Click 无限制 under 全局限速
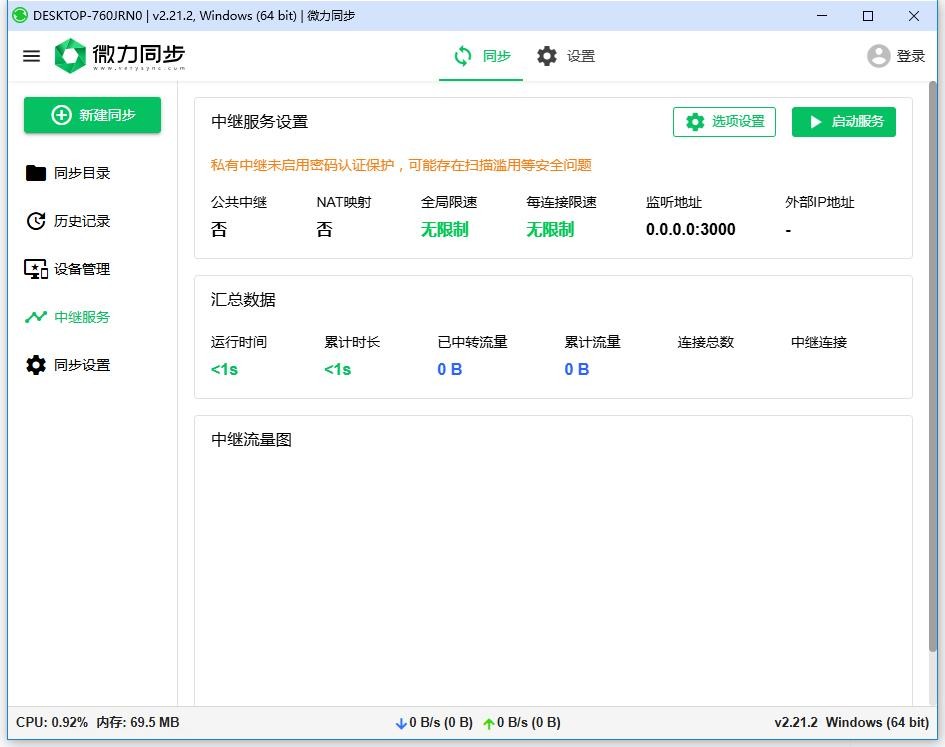Image resolution: width=945 pixels, height=747 pixels. click(x=444, y=229)
